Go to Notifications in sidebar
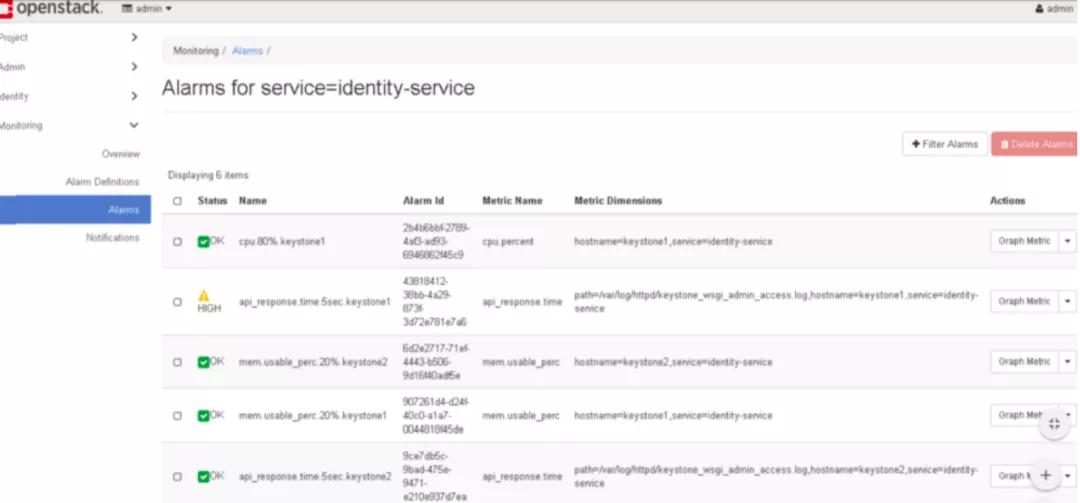This screenshot has width=1080, height=503. pyautogui.click(x=113, y=238)
